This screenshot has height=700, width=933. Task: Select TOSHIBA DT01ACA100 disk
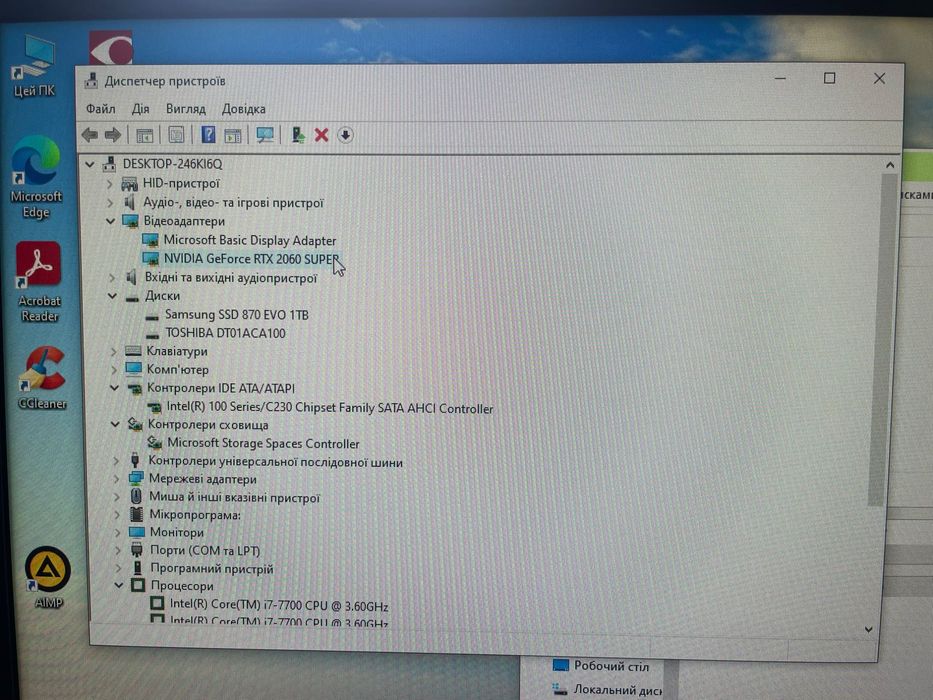225,333
